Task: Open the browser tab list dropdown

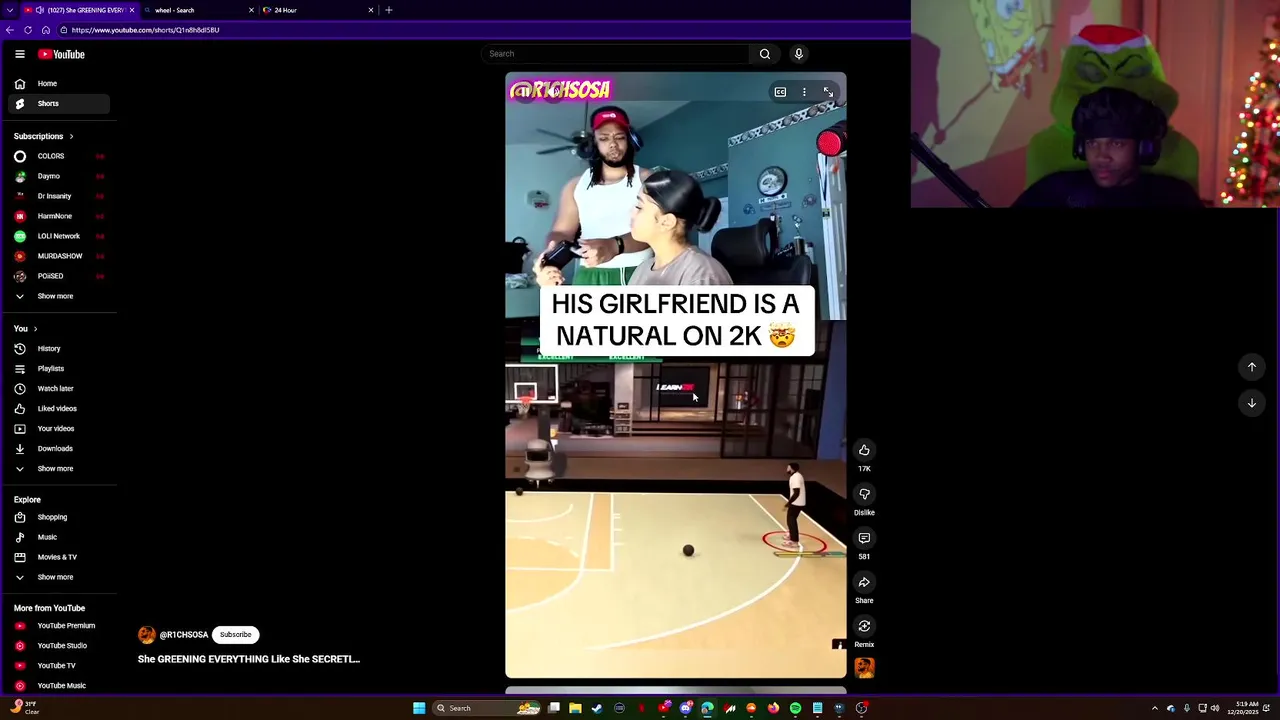Action: pos(10,10)
